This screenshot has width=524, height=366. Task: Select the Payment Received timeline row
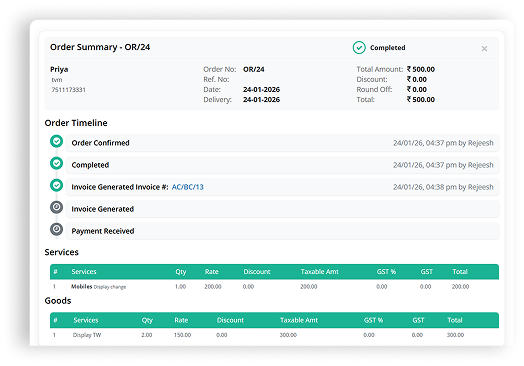282,231
